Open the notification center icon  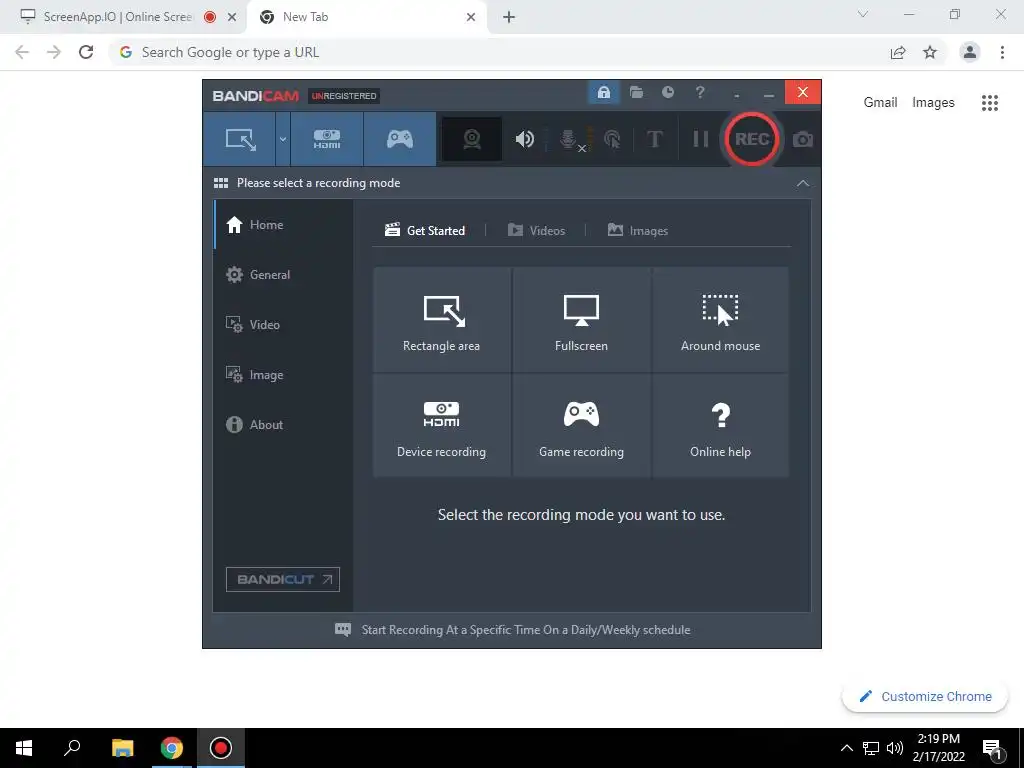992,750
